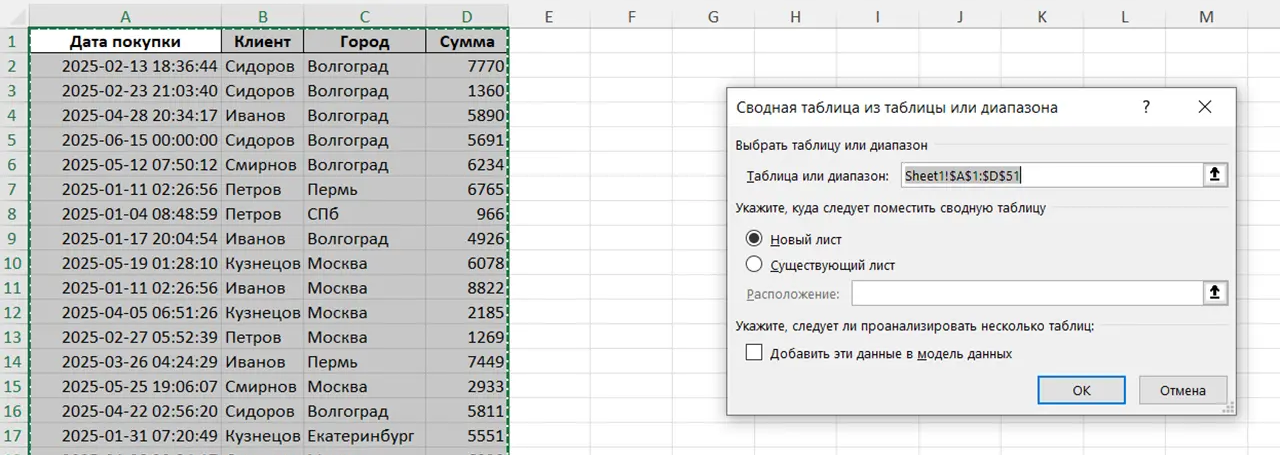Select column H header
Image resolution: width=1280 pixels, height=455 pixels.
(x=795, y=16)
